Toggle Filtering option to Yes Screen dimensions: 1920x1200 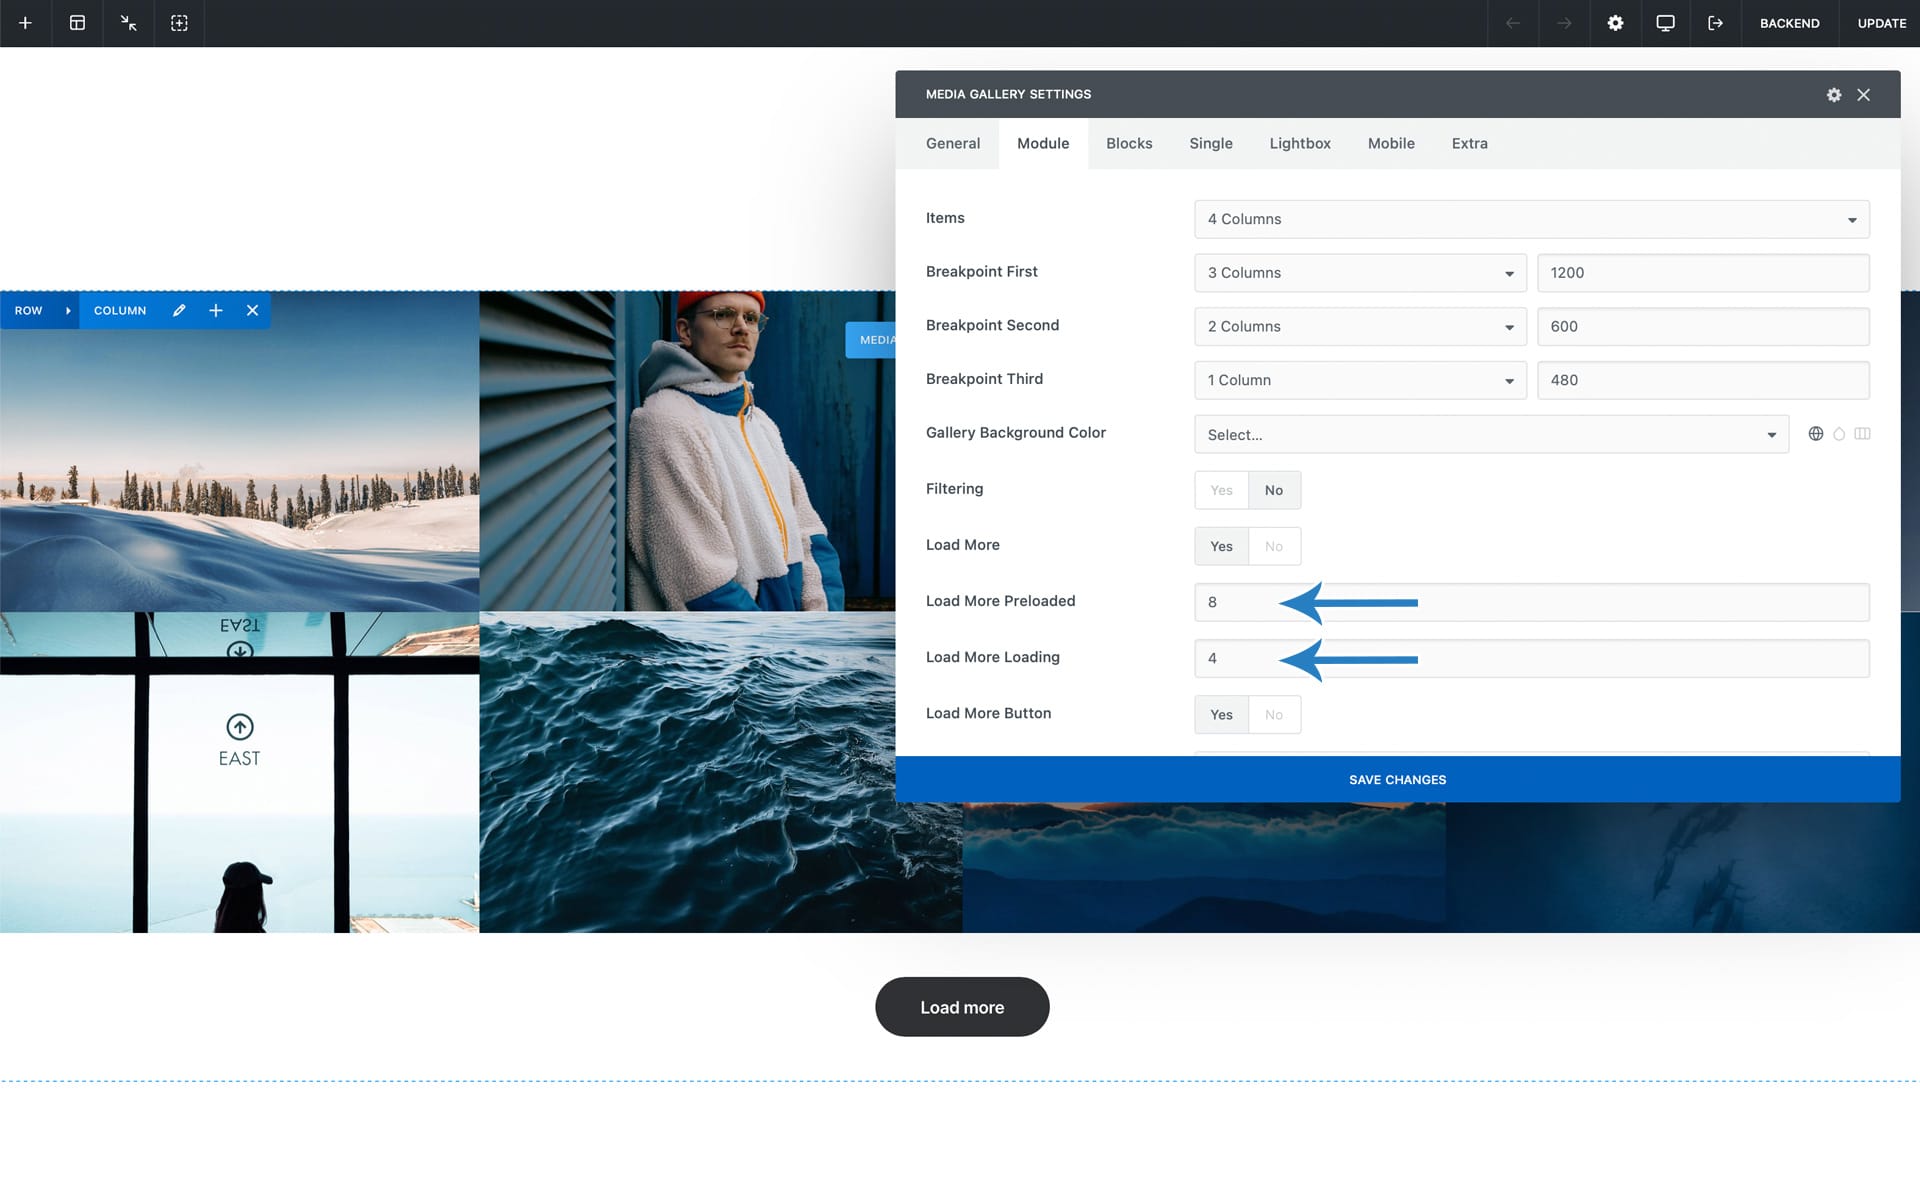pos(1221,489)
